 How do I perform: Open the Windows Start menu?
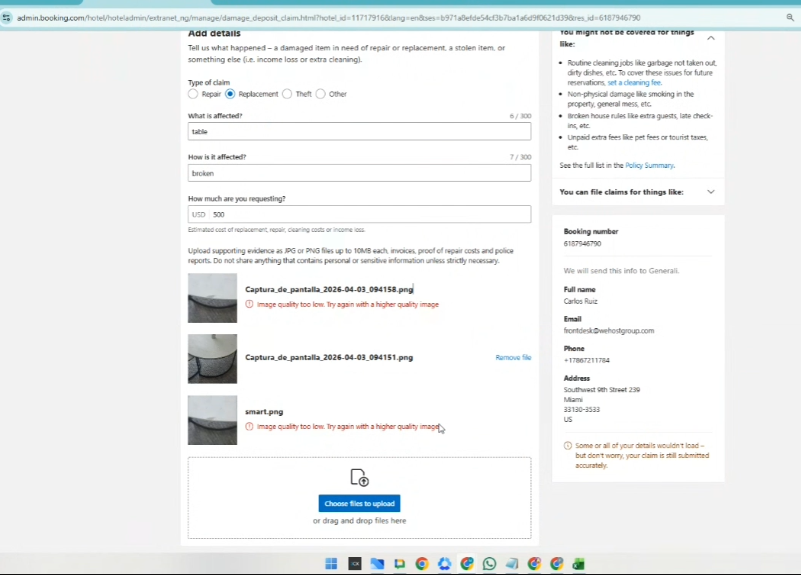(331, 563)
